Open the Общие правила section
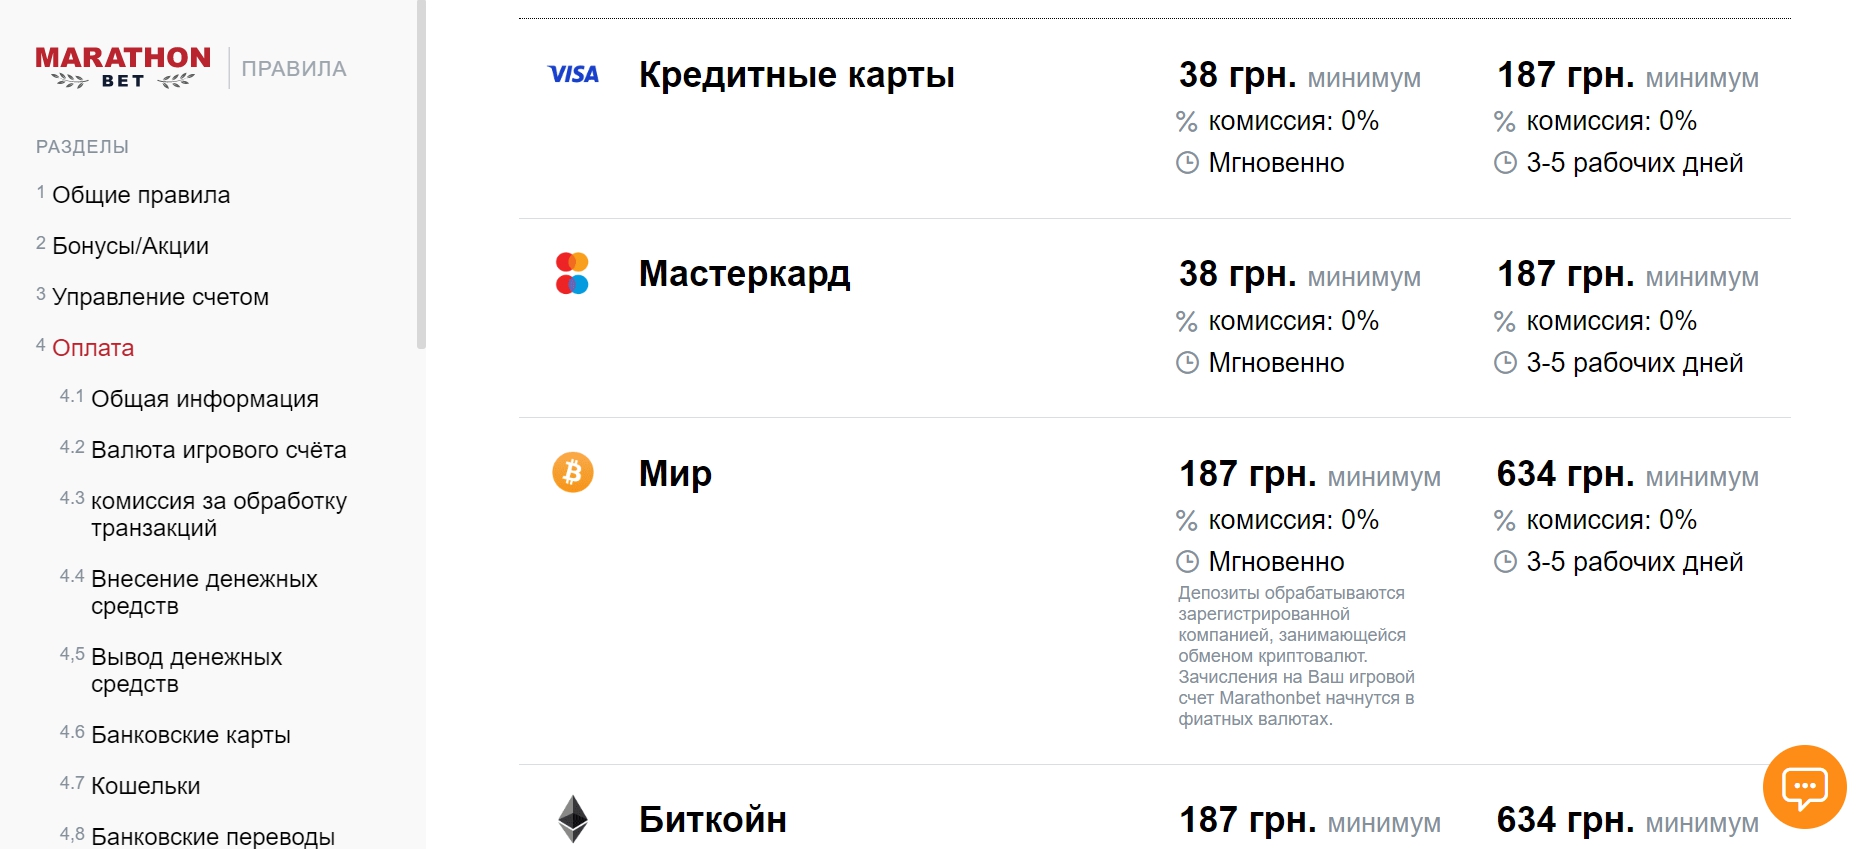1876x849 pixels. pyautogui.click(x=140, y=195)
